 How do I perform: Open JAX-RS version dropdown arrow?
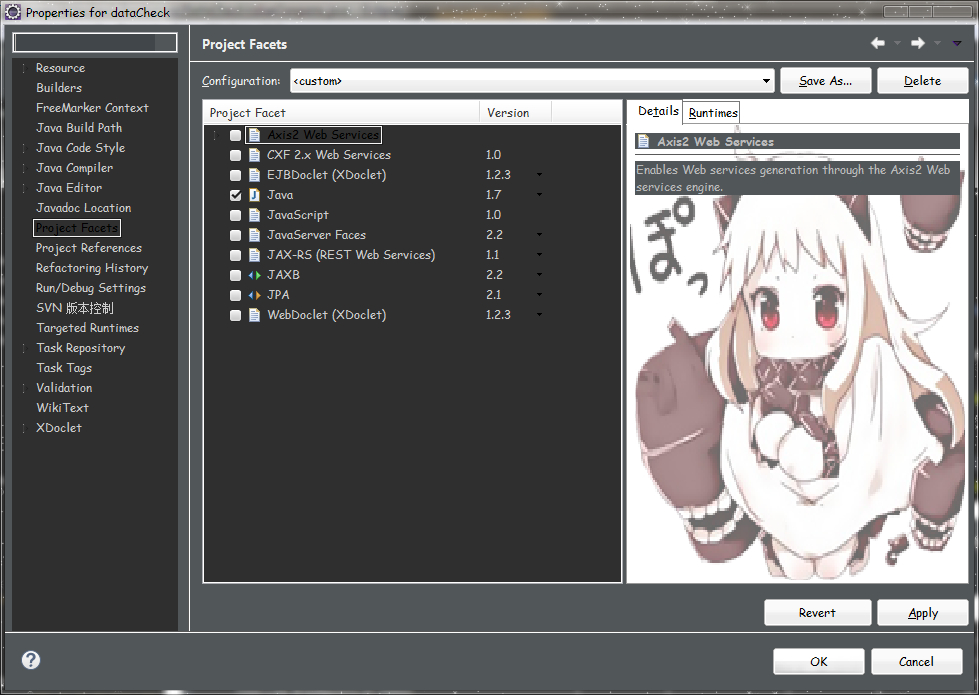(x=539, y=255)
